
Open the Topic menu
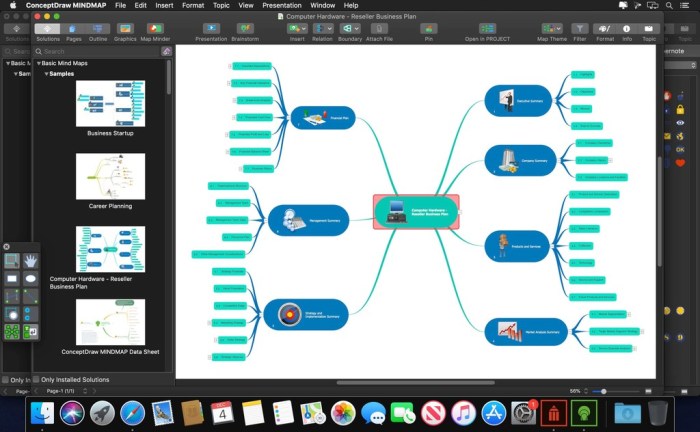point(220,5)
